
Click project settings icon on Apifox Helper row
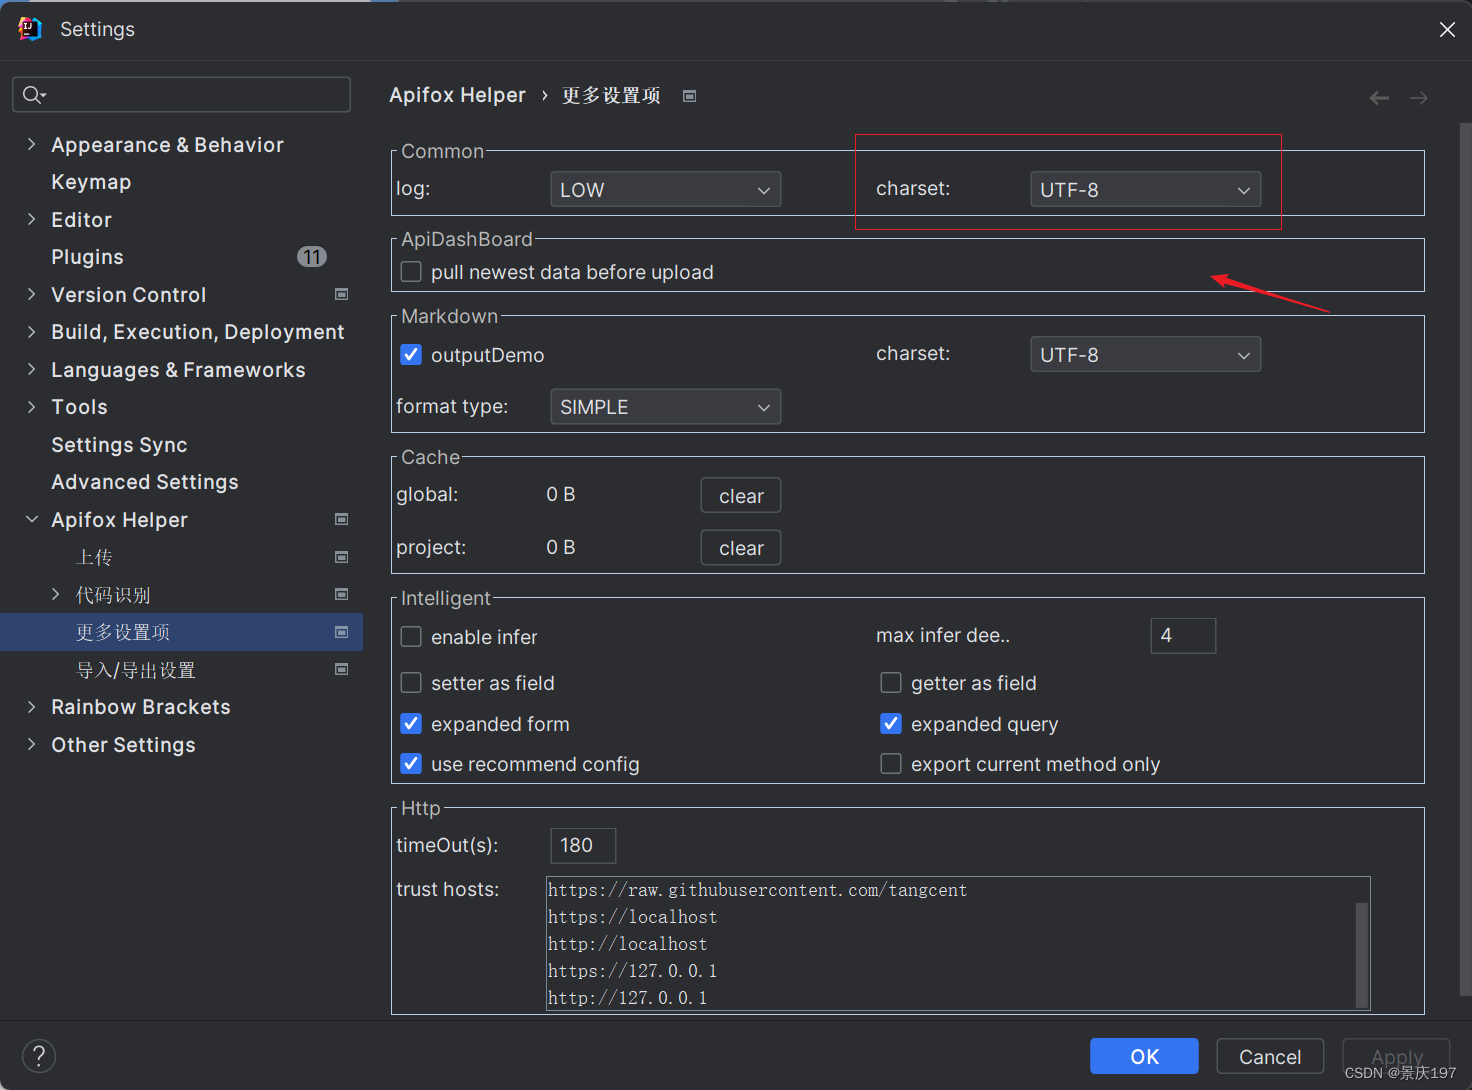tap(341, 519)
